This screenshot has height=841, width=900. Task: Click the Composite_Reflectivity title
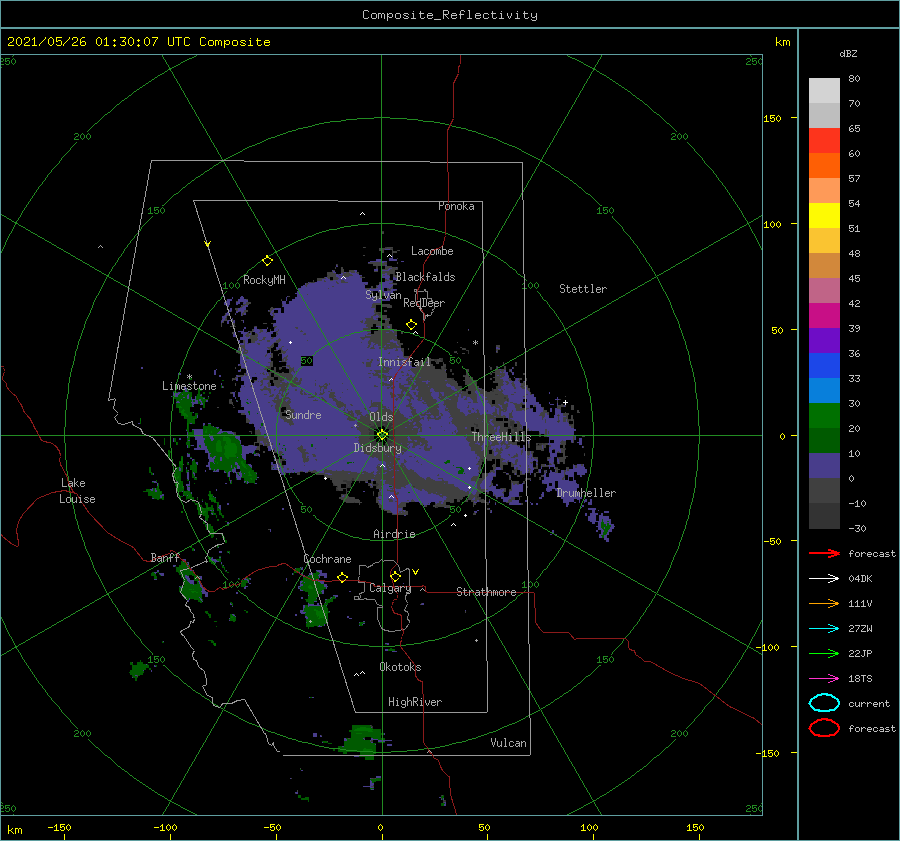tap(450, 15)
